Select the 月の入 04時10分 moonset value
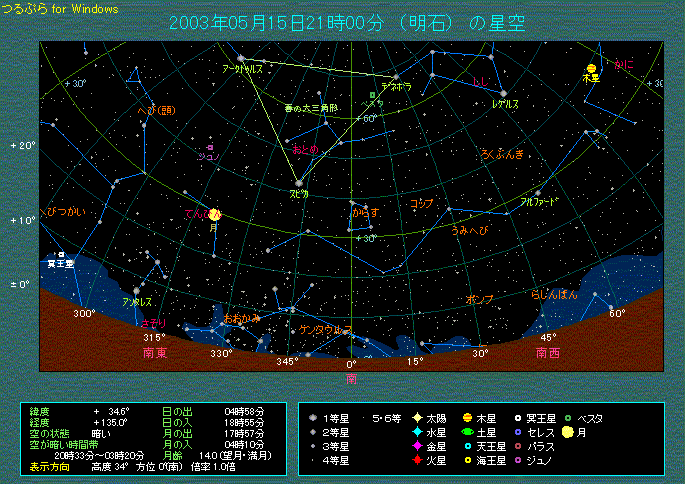 click(x=245, y=445)
